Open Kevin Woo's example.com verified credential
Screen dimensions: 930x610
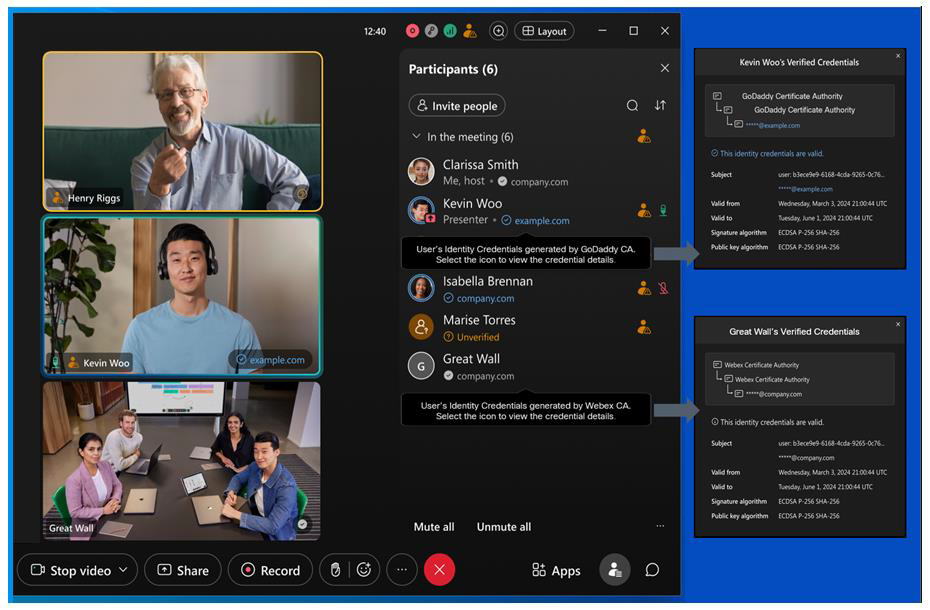(x=535, y=221)
